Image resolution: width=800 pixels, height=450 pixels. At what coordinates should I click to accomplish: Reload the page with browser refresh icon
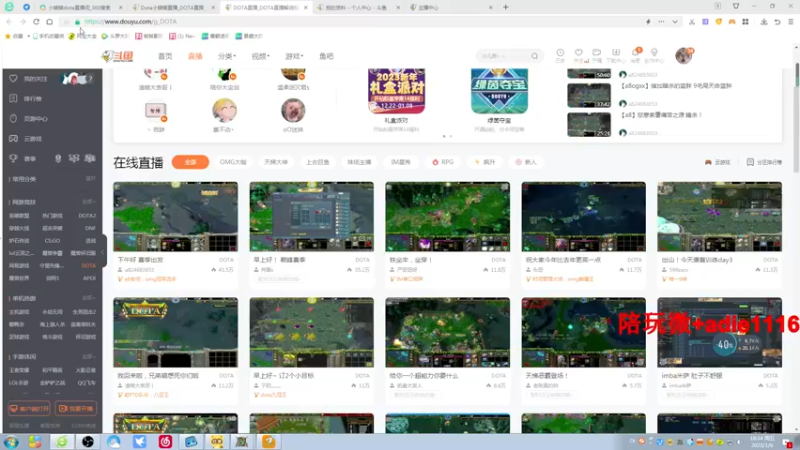pos(36,21)
